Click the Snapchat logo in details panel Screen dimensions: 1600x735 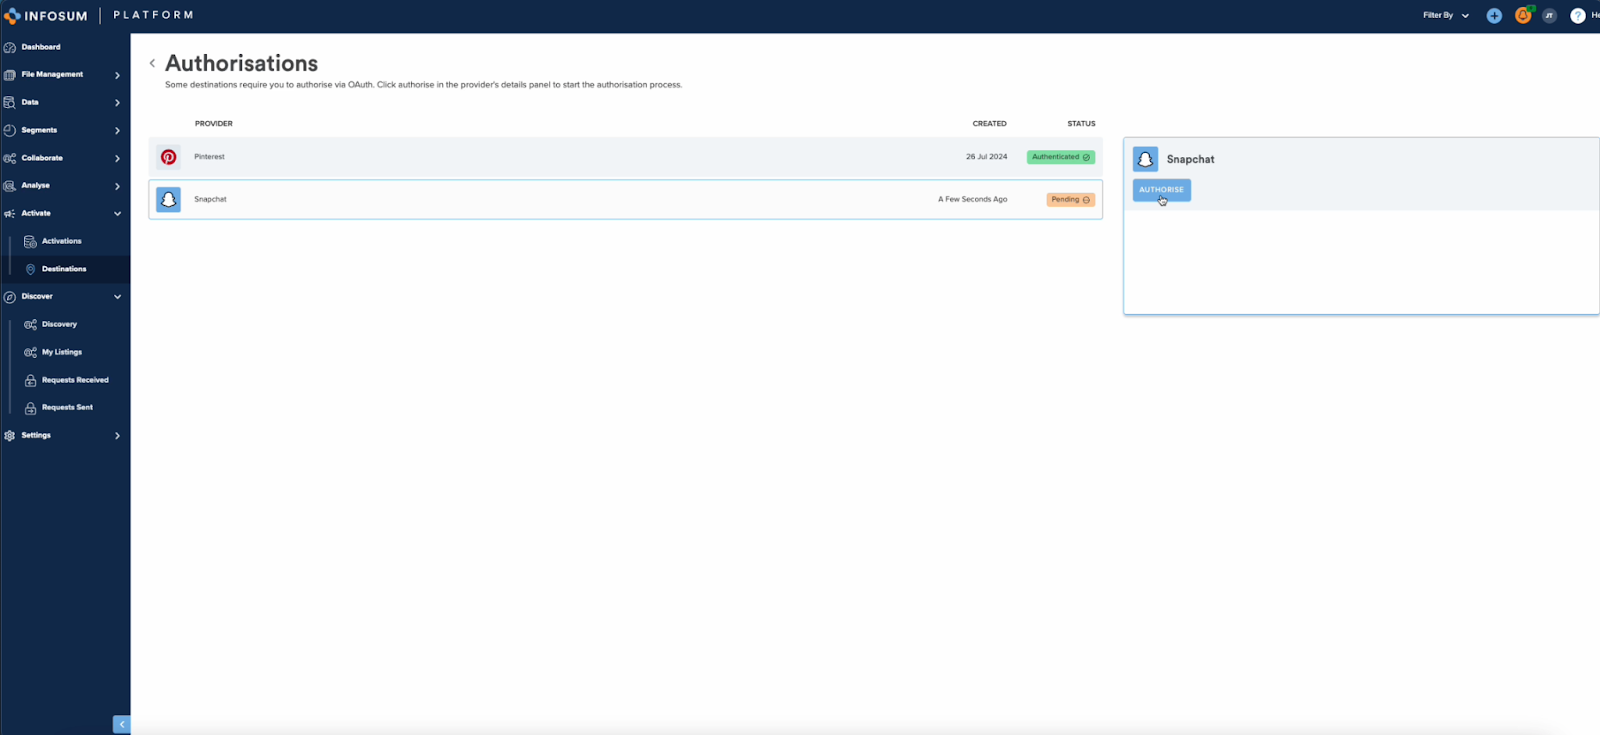click(1145, 159)
